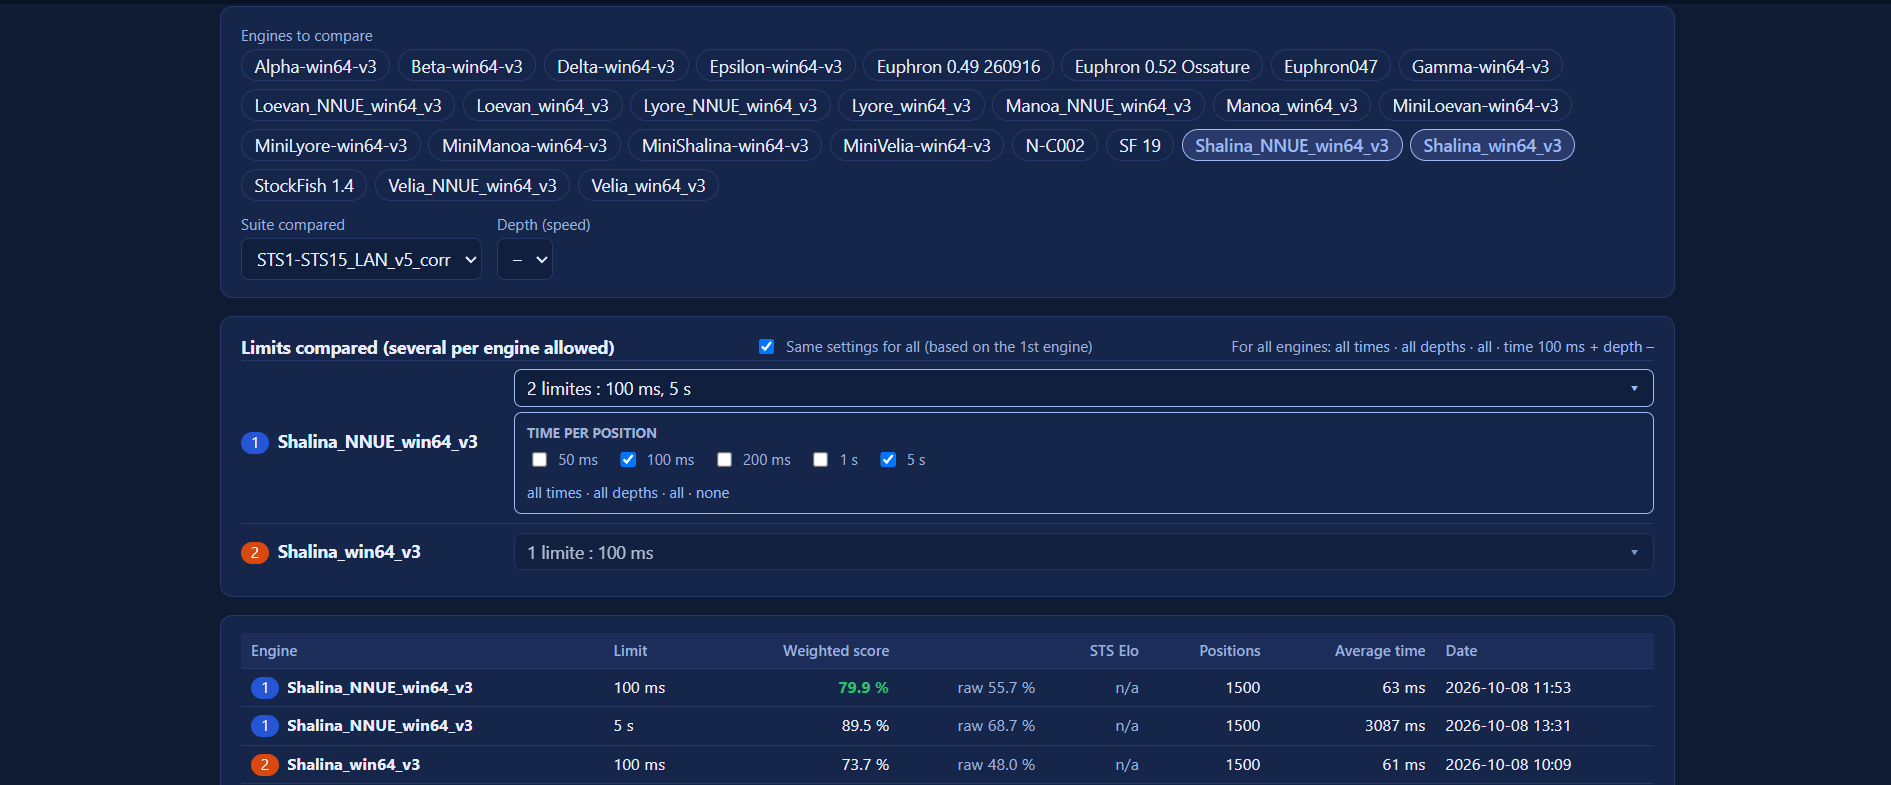Select the Lyore_NNUE_win64_v3 engine chip
The width and height of the screenshot is (1891, 785).
click(x=730, y=106)
